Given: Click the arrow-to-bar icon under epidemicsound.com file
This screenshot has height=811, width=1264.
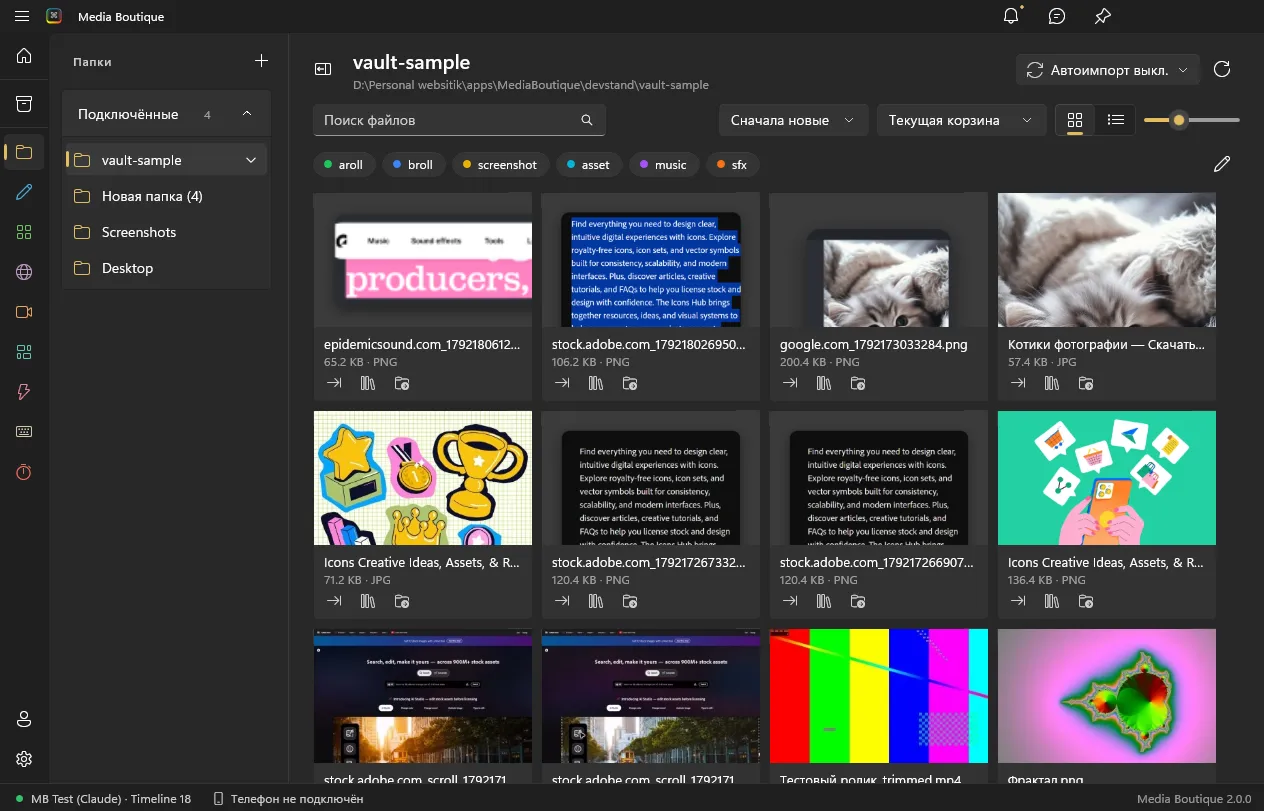Looking at the screenshot, I should point(334,383).
